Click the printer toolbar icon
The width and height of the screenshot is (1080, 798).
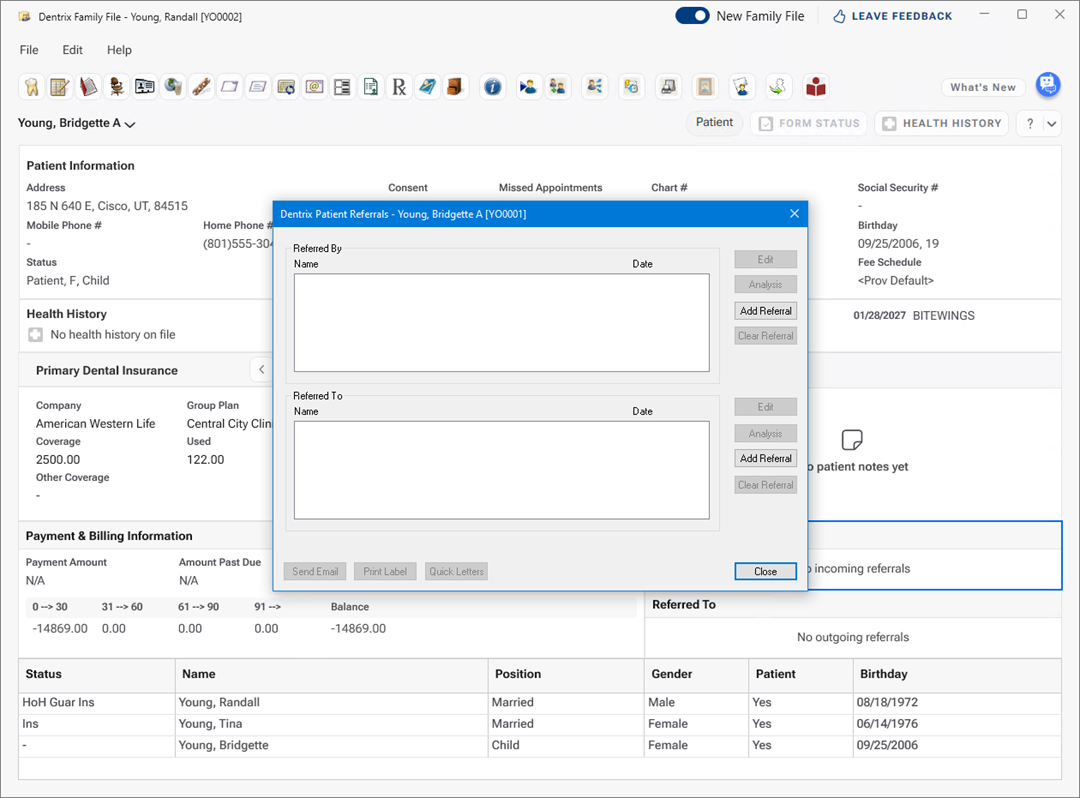pos(668,87)
